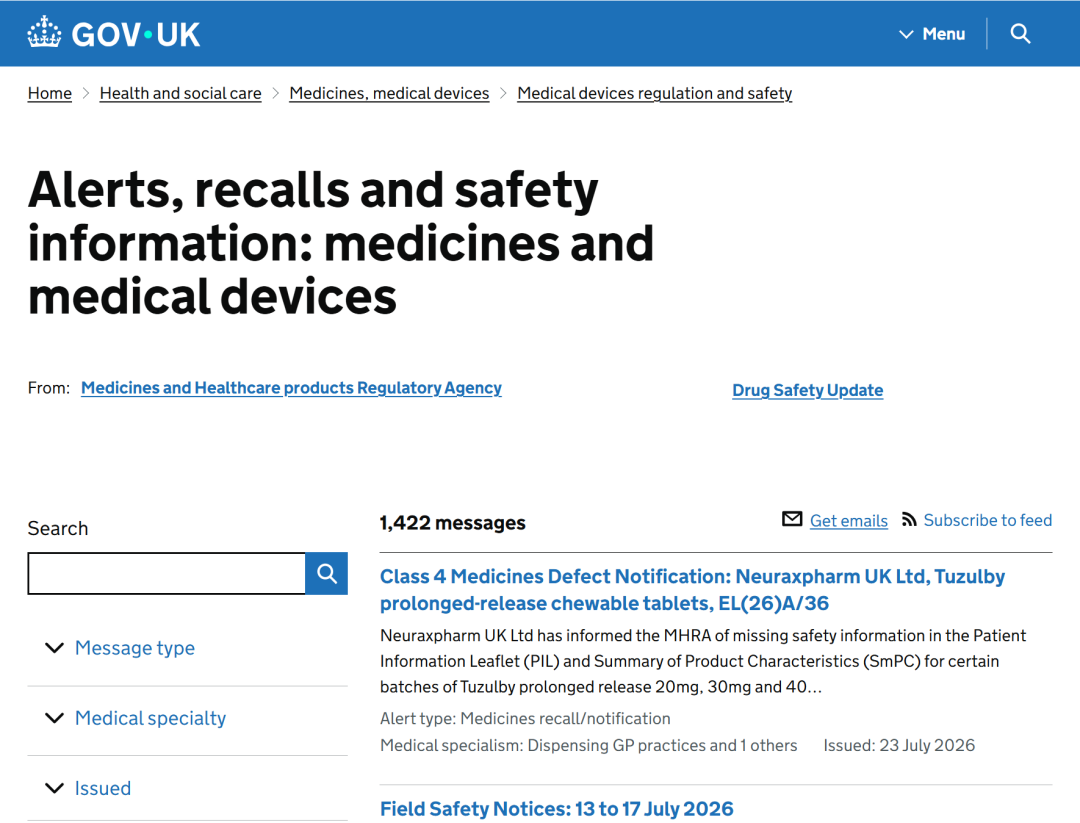This screenshot has width=1080, height=823.
Task: Click the Alert type: Medicines recall/notification text
Action: point(525,718)
